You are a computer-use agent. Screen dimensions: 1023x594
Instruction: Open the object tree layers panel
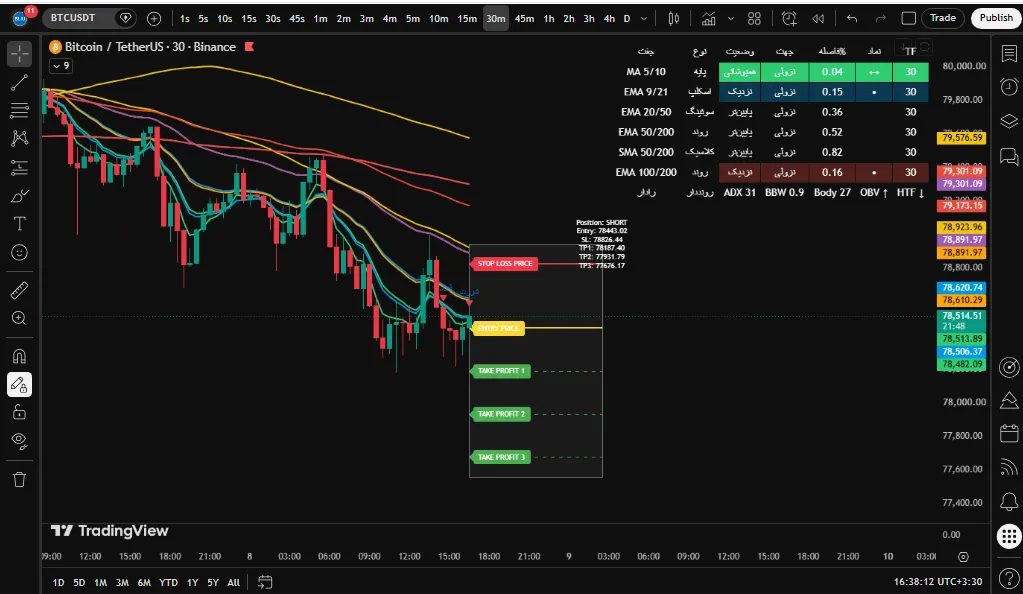[1009, 121]
